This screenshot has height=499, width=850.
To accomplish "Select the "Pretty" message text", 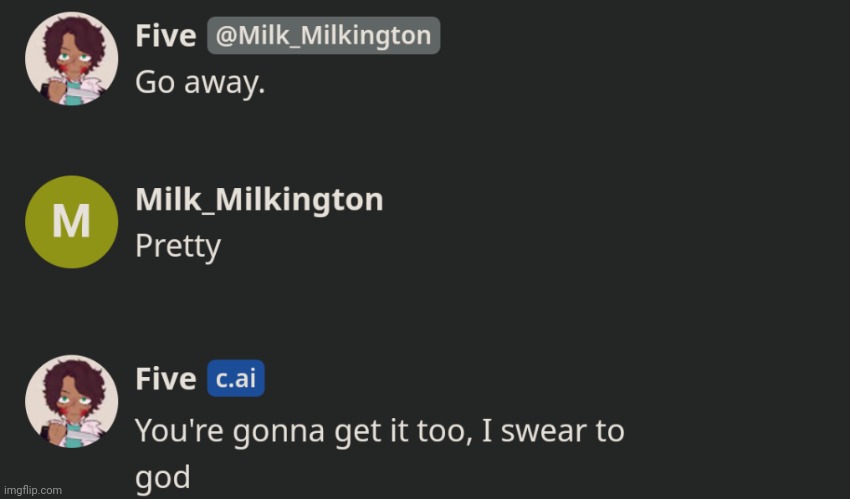I will click(178, 246).
